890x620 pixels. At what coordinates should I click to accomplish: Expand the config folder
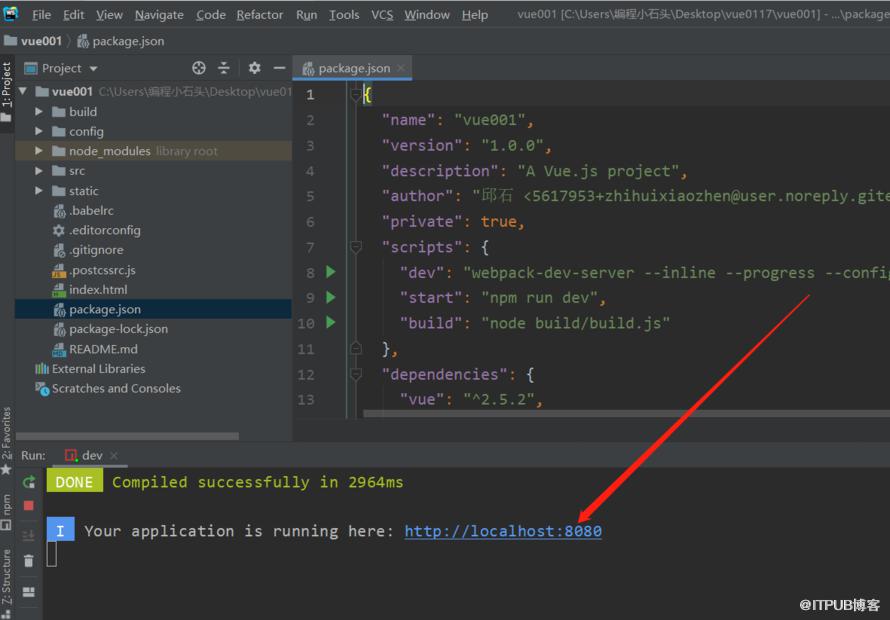coord(39,131)
